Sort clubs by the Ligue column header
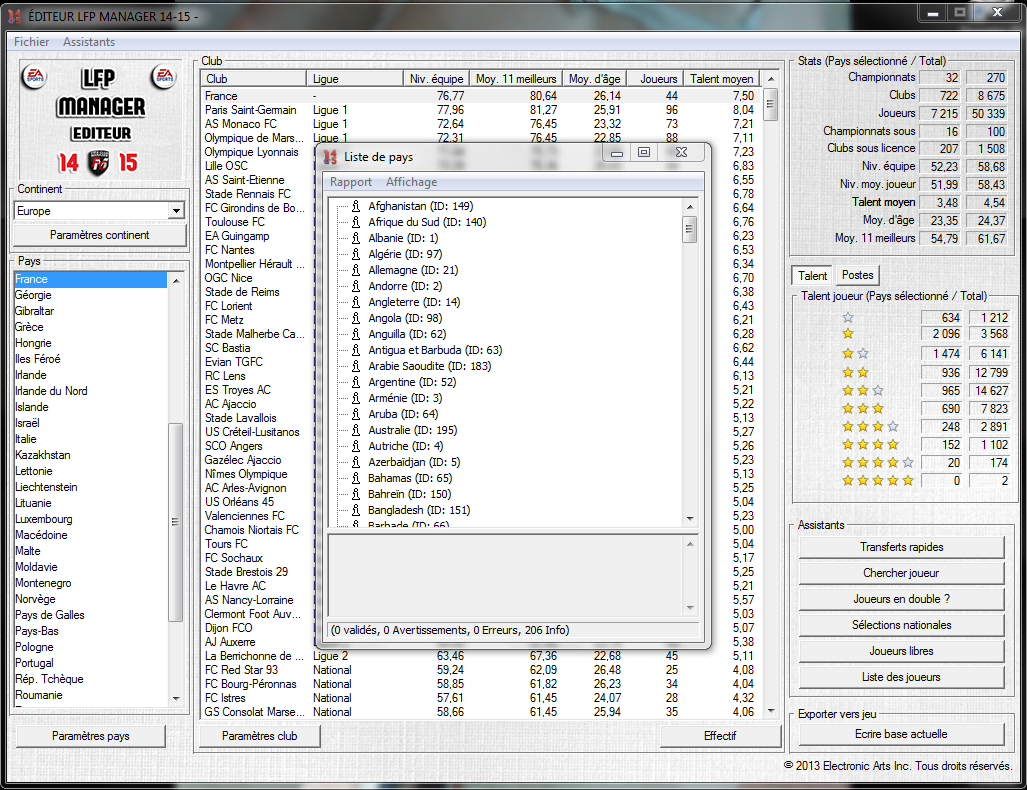 pyautogui.click(x=354, y=79)
